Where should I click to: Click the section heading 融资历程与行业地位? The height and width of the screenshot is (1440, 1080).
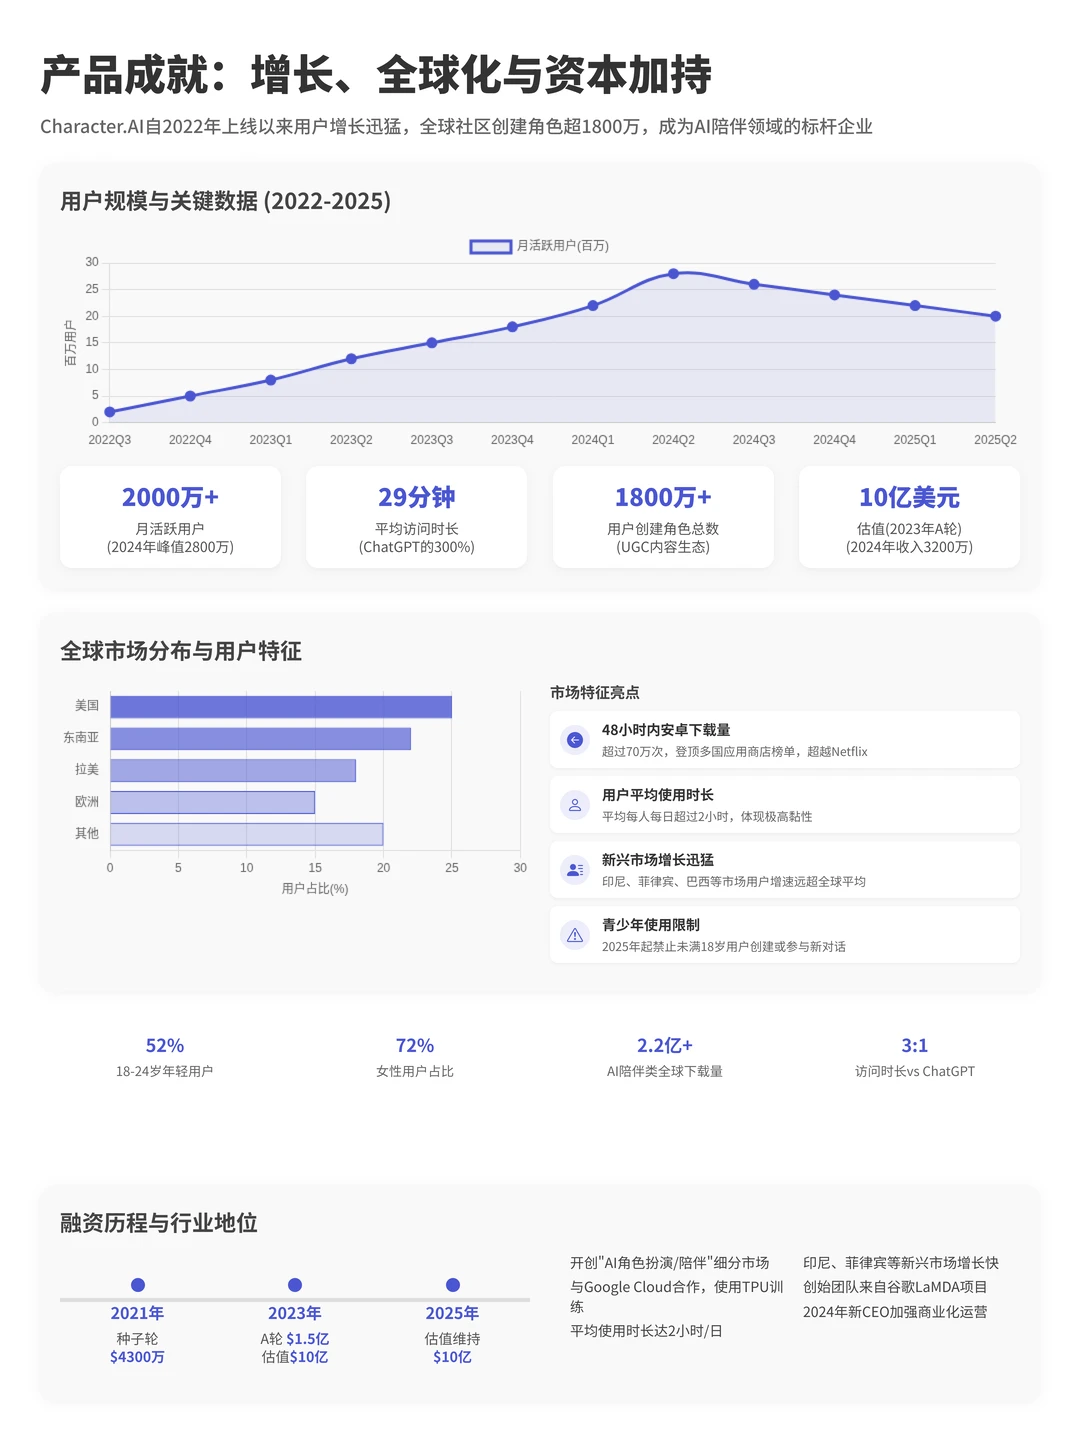click(x=159, y=1223)
